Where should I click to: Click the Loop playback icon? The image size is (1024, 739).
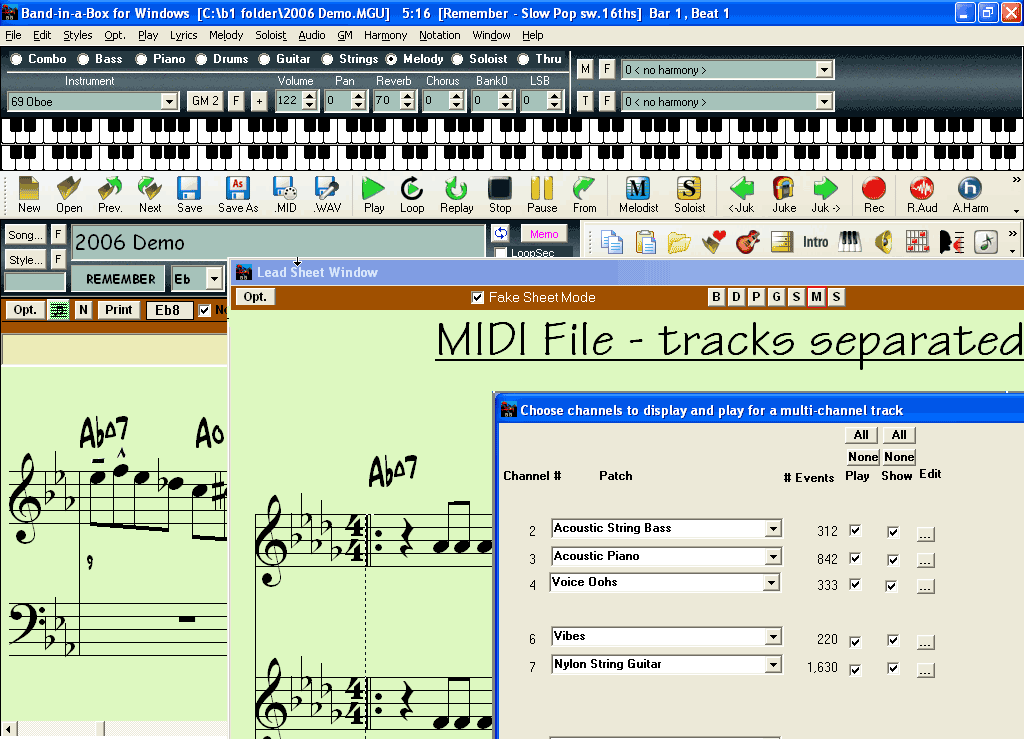coord(412,195)
